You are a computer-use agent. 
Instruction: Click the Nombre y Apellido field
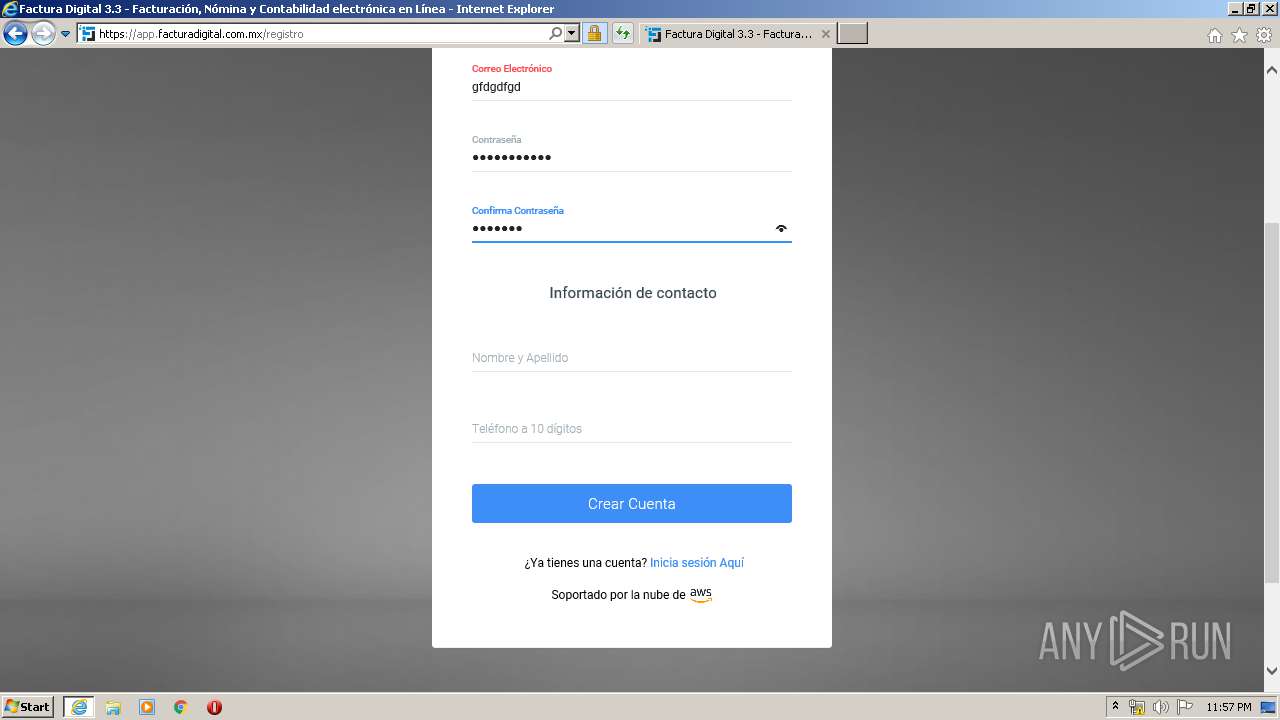click(632, 358)
